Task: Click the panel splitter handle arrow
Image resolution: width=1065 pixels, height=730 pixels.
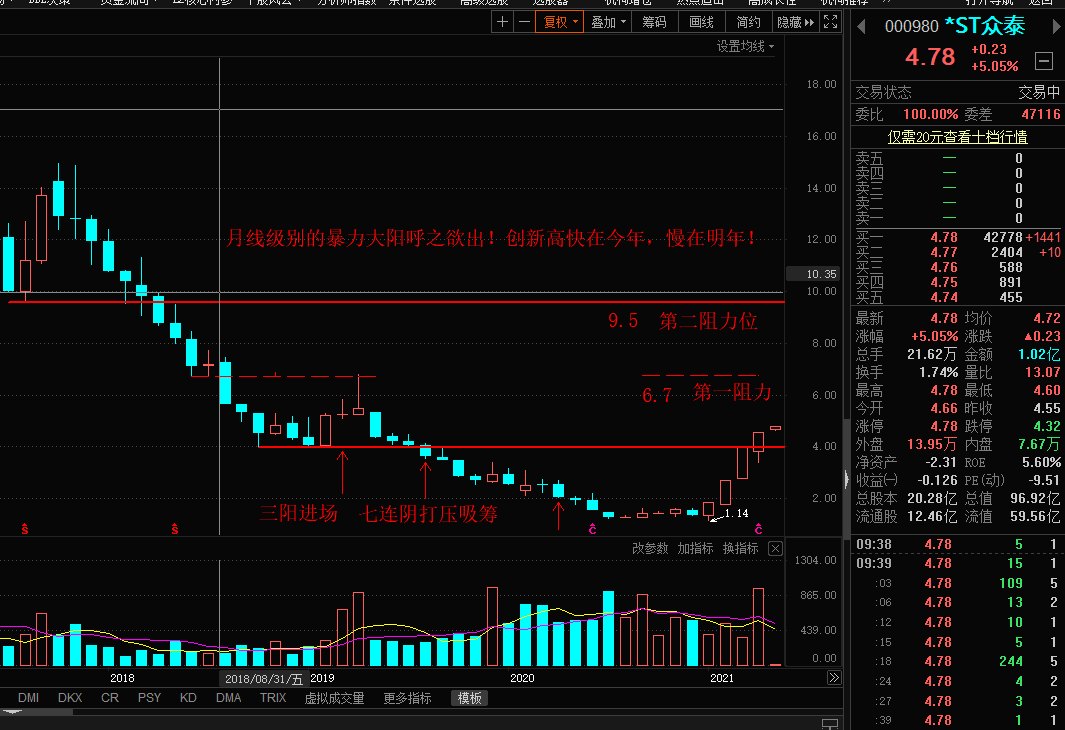Action: 846,479
